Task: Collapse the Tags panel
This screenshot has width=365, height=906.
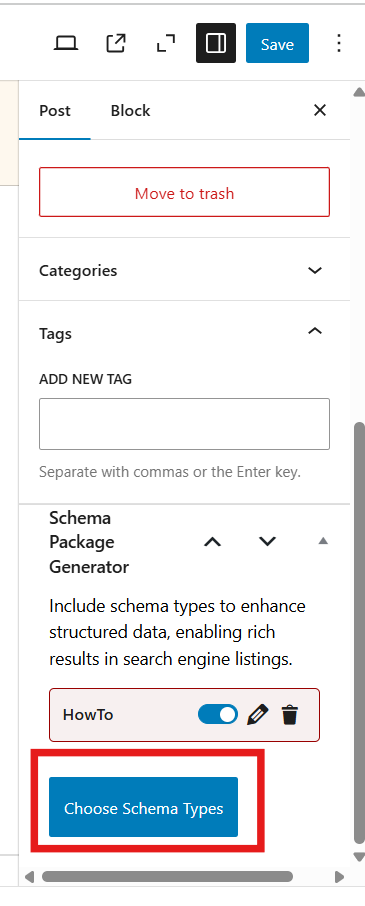Action: (315, 331)
